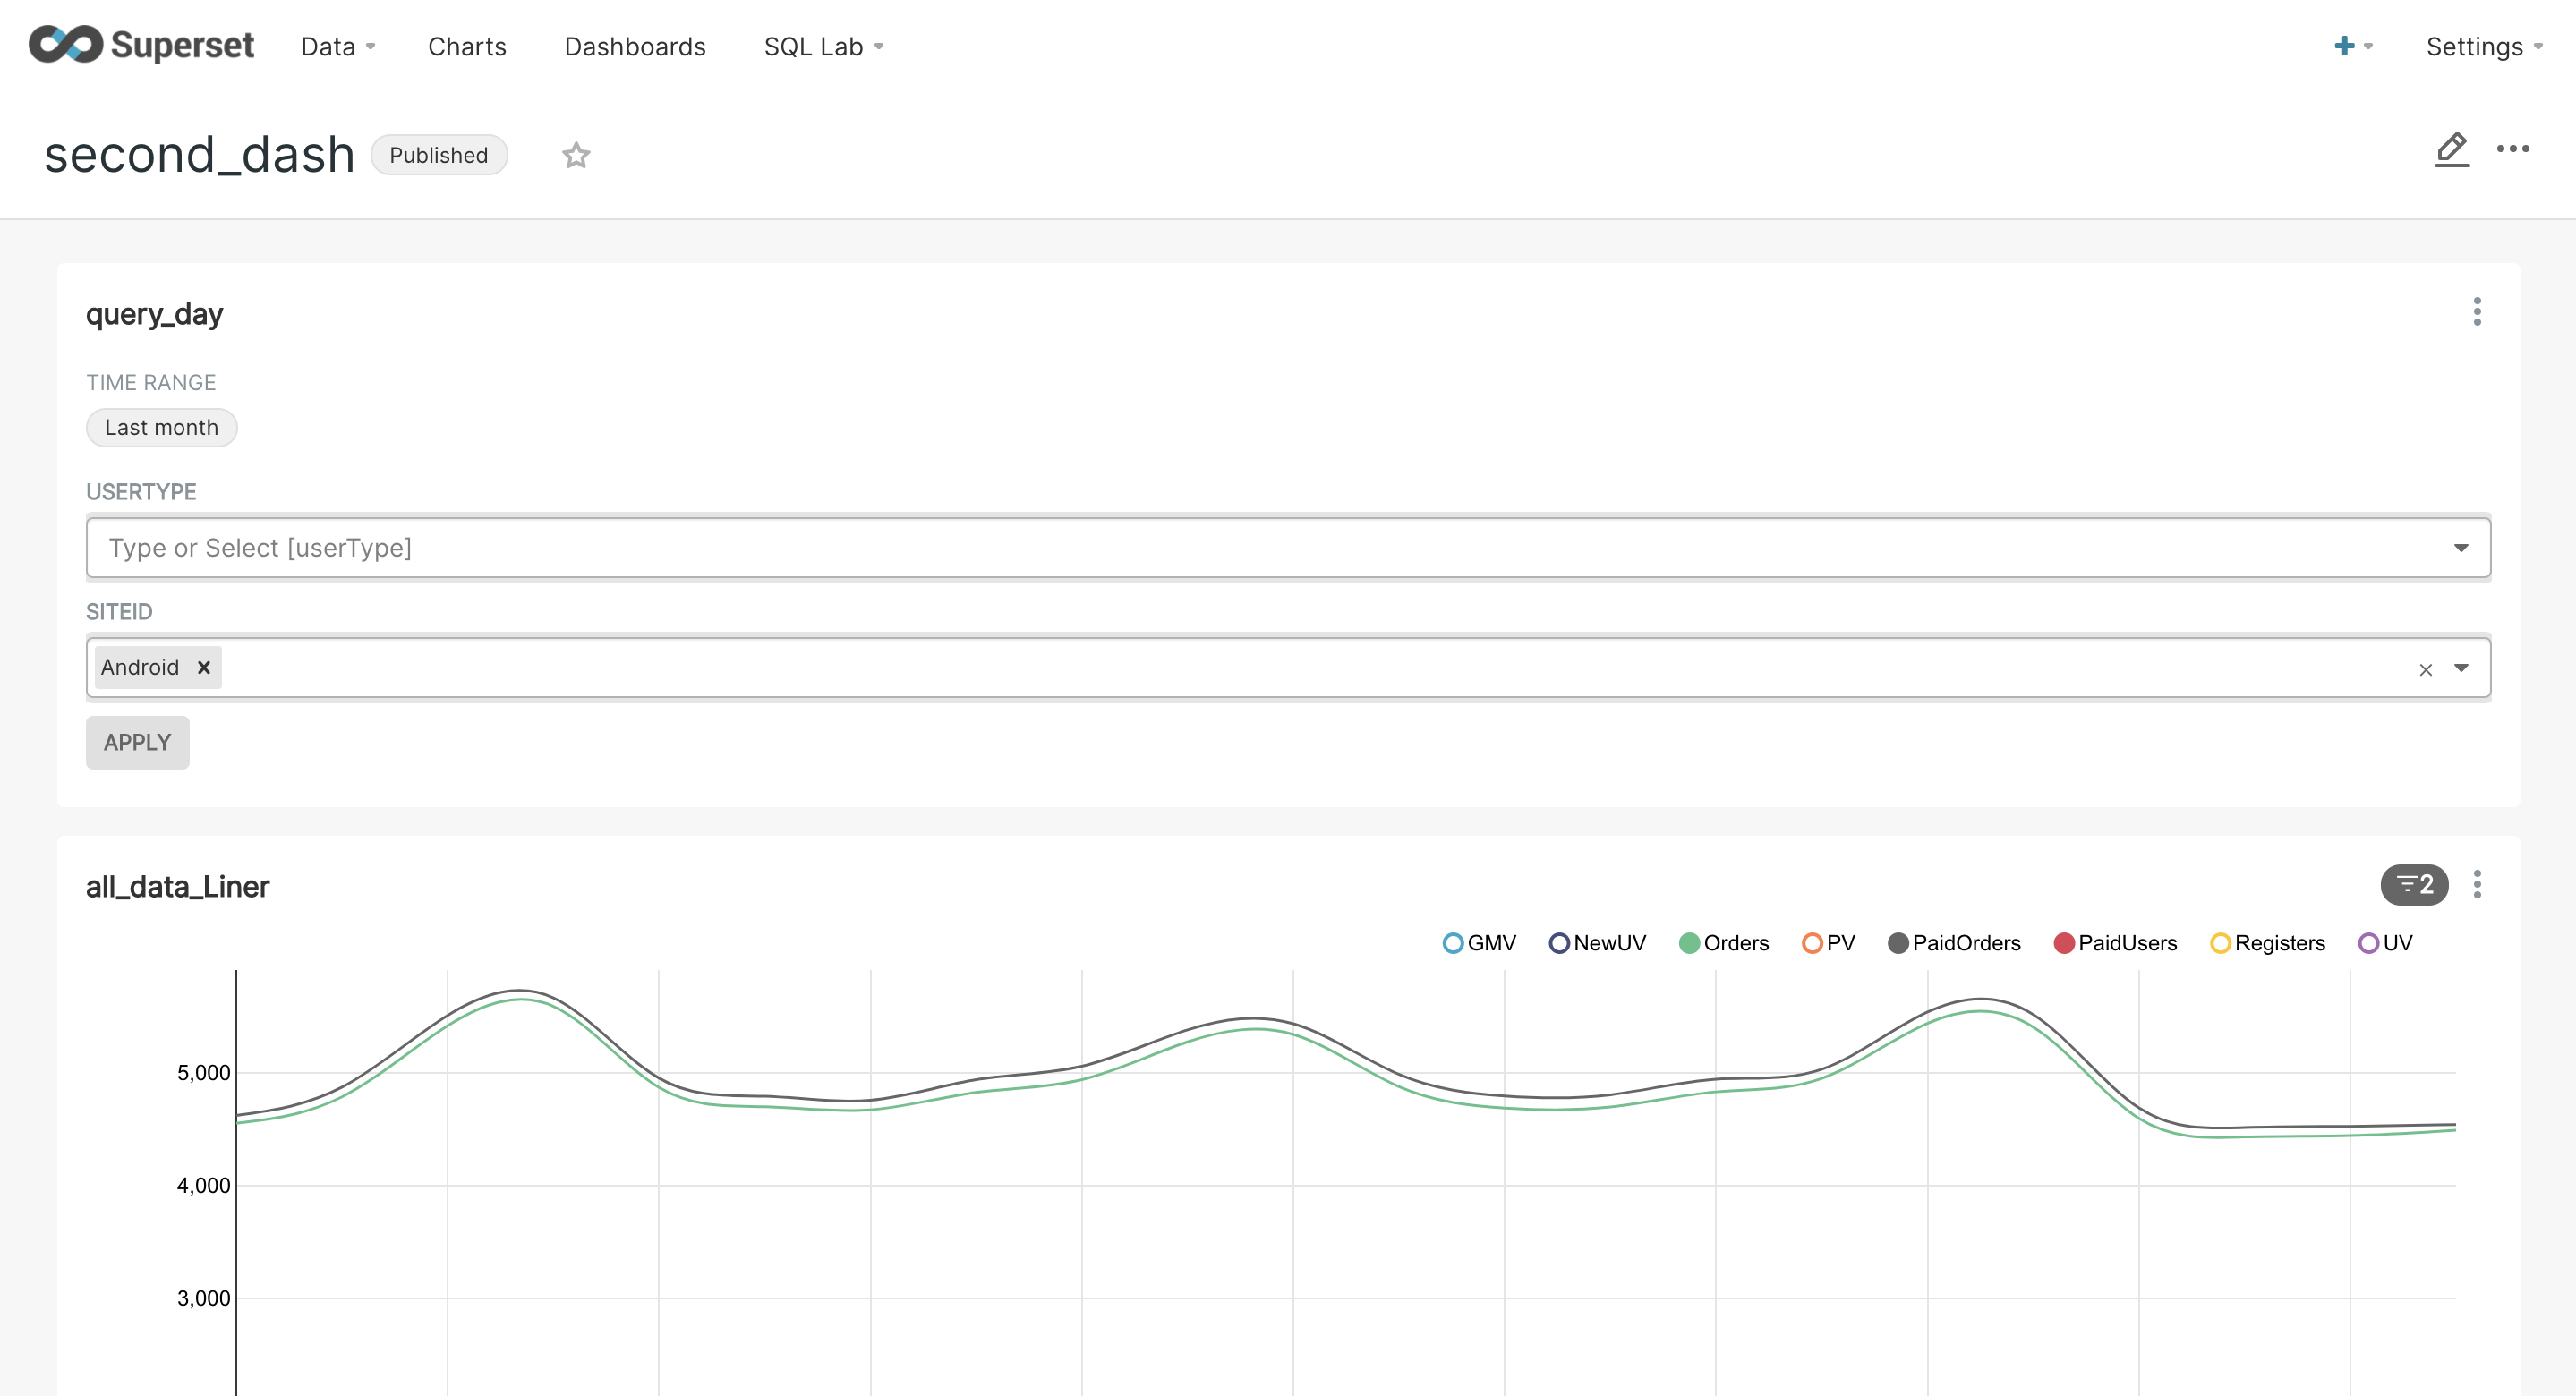
Task: Toggle GMV series in chart legend
Action: tap(1479, 943)
